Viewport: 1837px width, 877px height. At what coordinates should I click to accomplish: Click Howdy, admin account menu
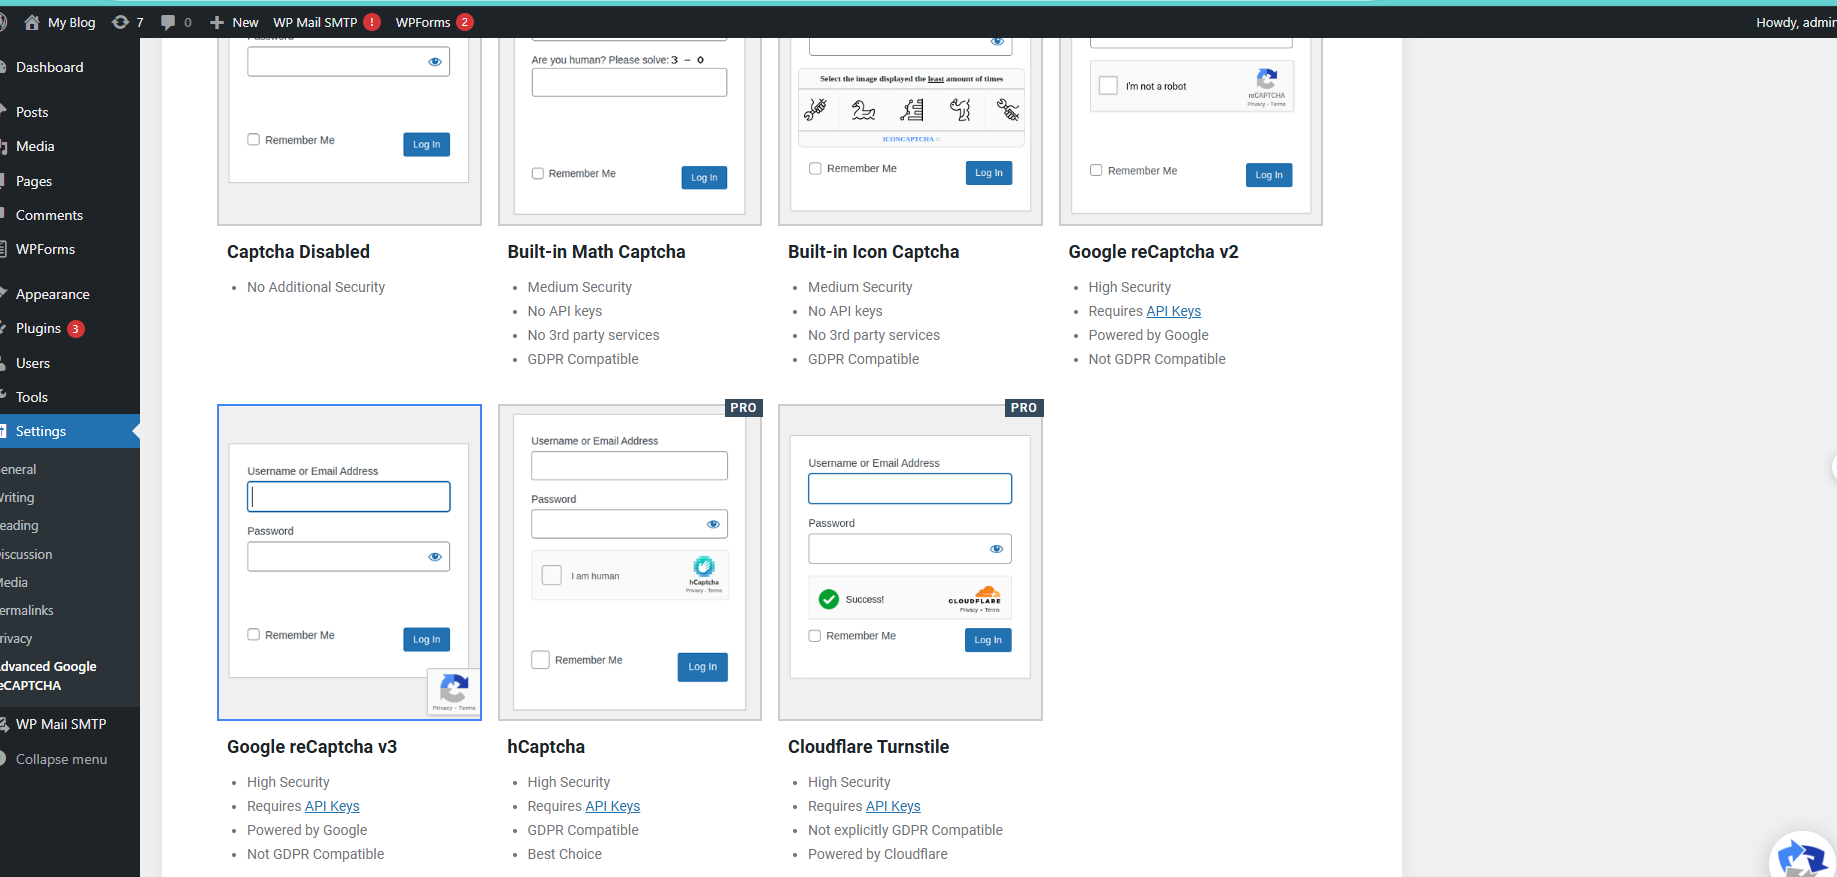tap(1796, 22)
